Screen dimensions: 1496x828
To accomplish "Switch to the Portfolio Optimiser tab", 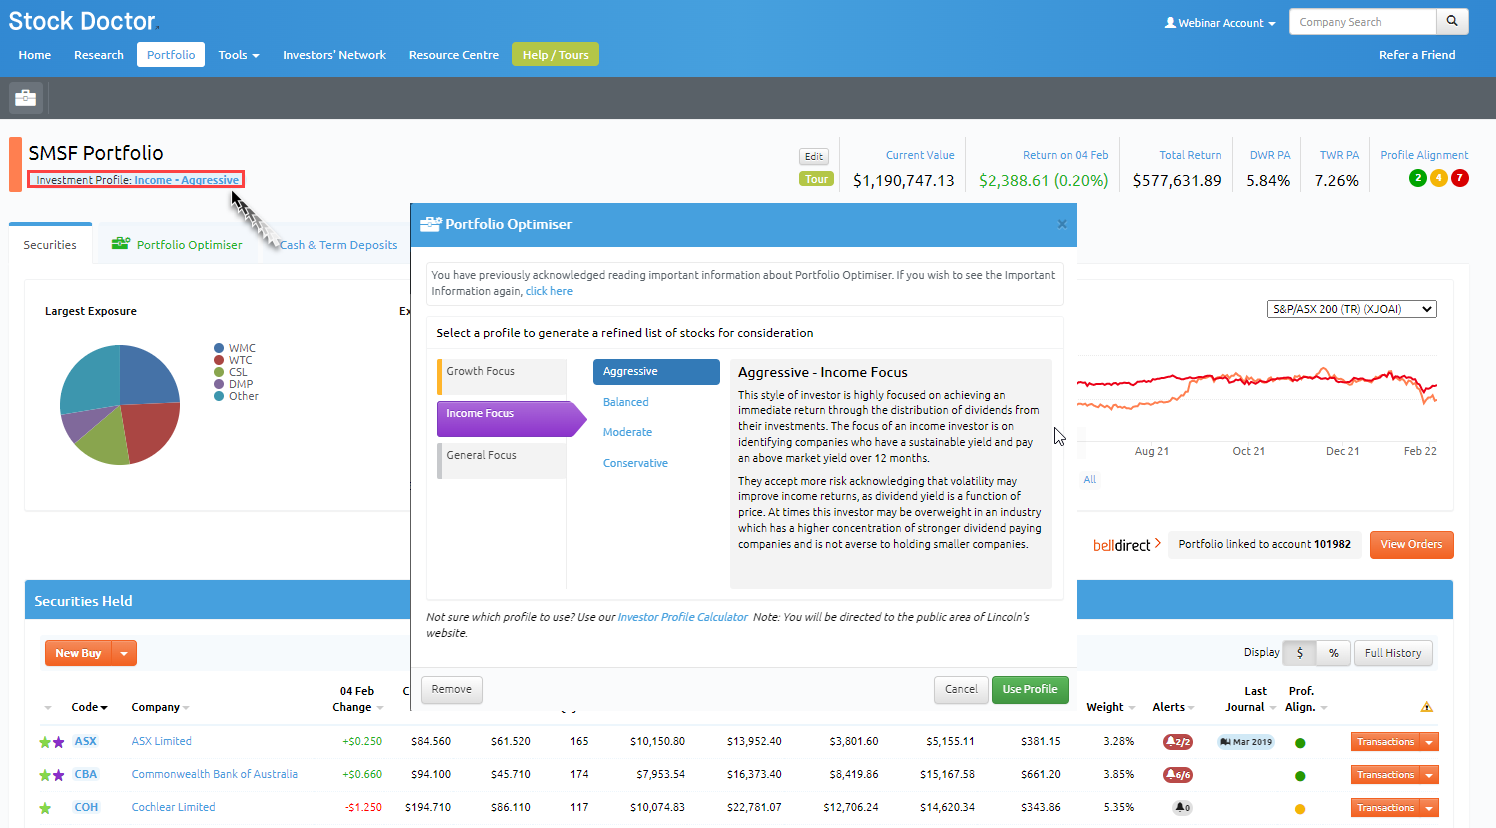I will [177, 245].
